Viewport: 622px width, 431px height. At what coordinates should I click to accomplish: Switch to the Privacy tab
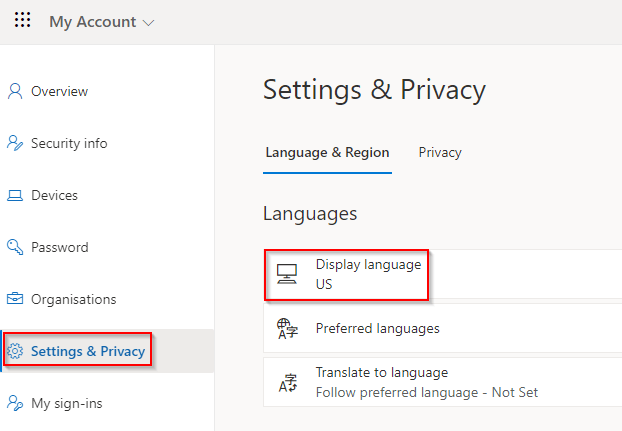click(440, 153)
